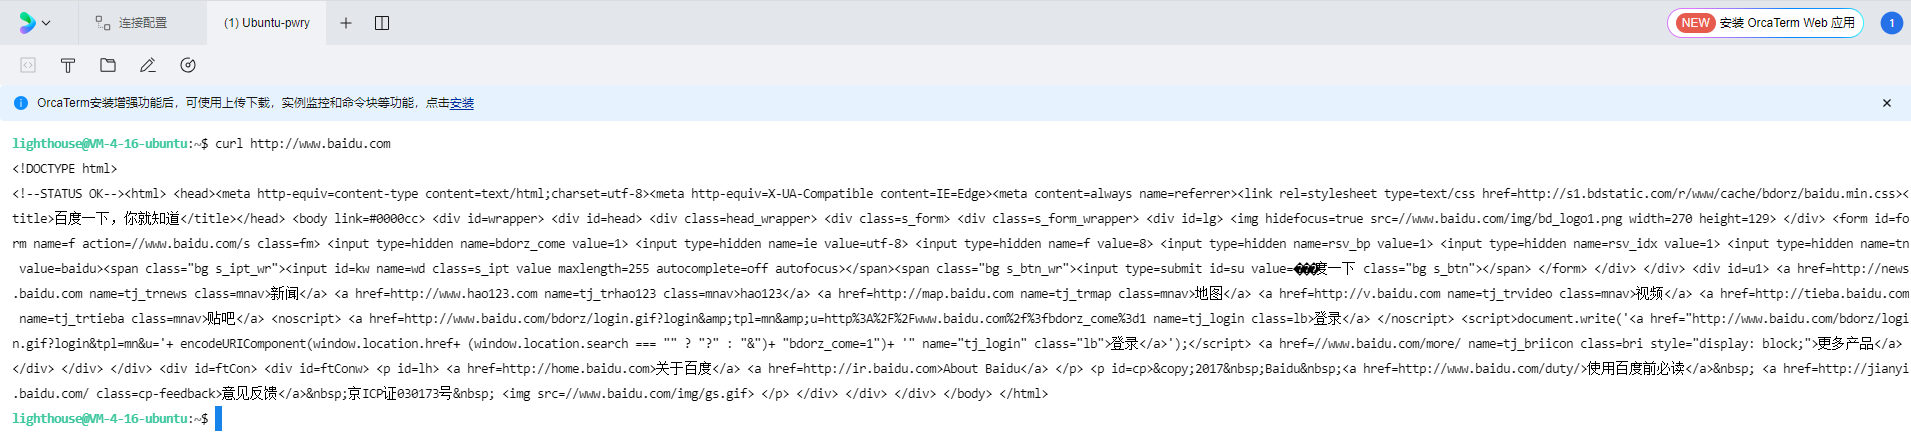Open the OrcaTerm logo menu

[27, 22]
